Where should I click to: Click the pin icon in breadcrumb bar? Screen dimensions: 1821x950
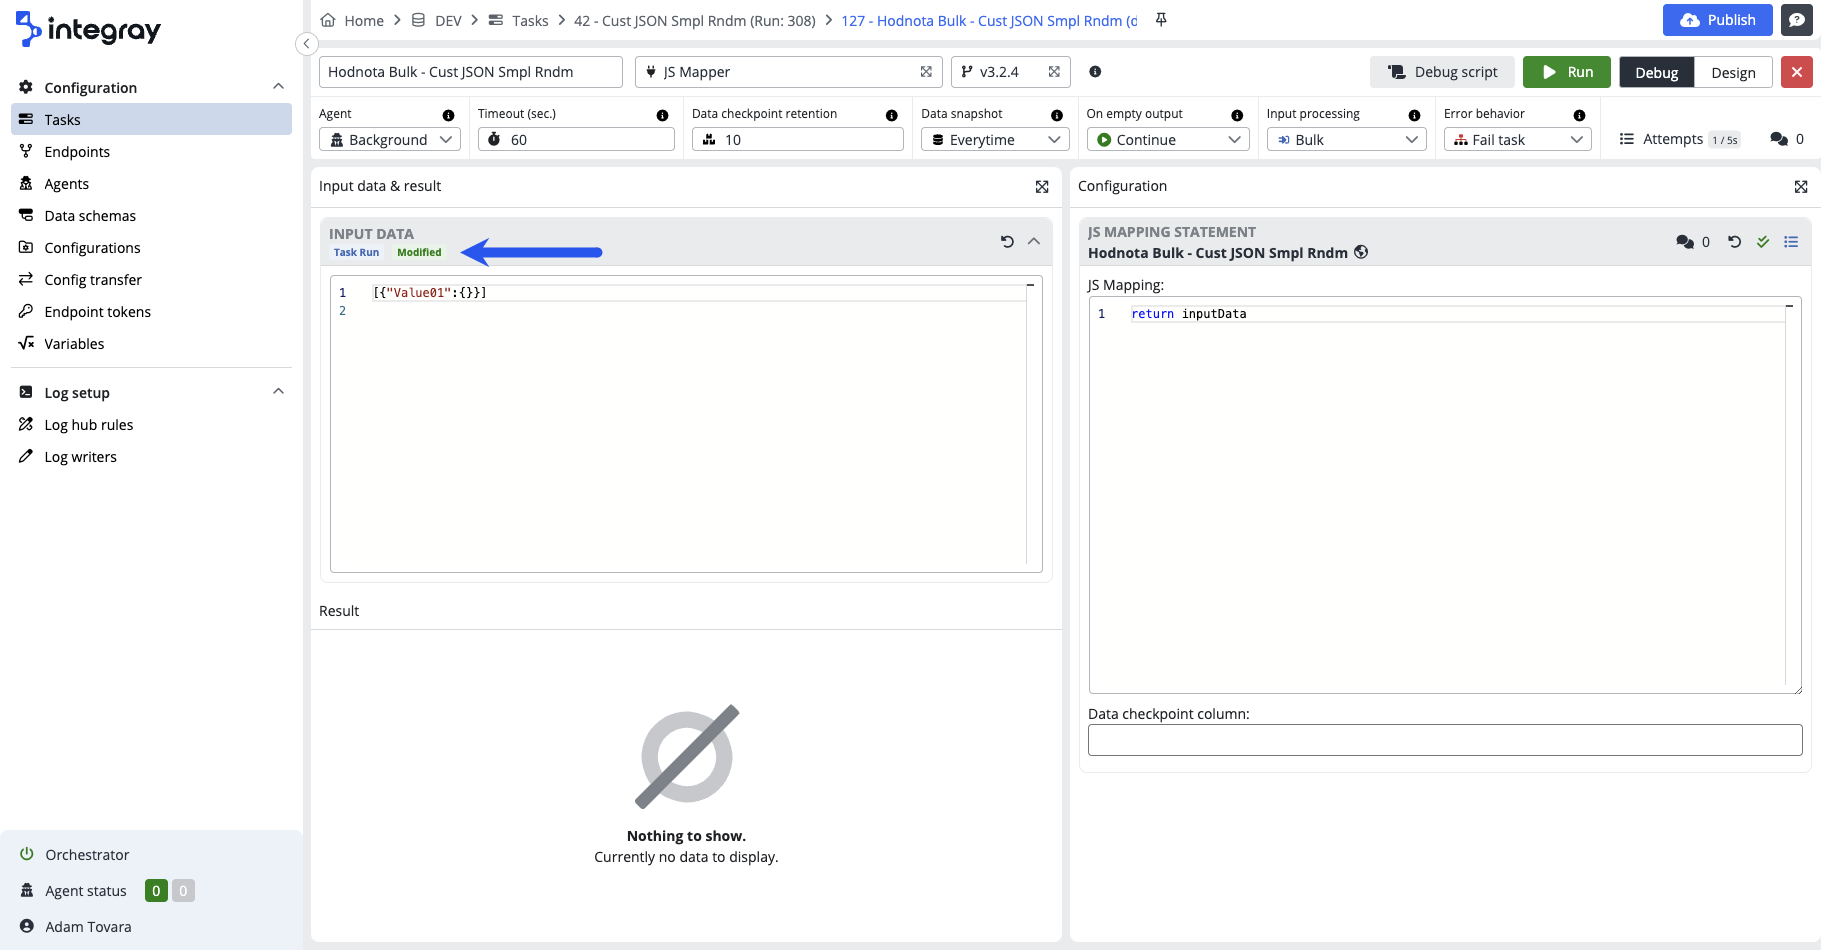pyautogui.click(x=1161, y=20)
